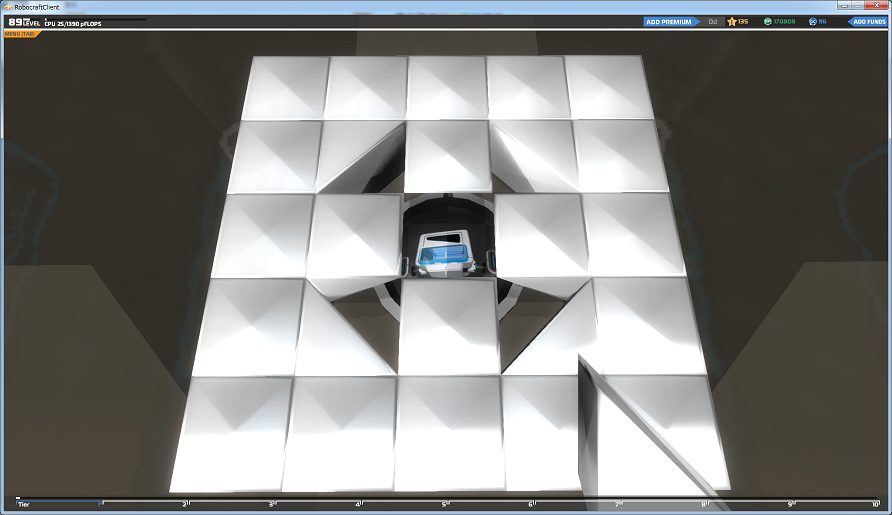Screen dimensions: 892x515
Task: Click the Add Premium button
Action: tap(671, 22)
